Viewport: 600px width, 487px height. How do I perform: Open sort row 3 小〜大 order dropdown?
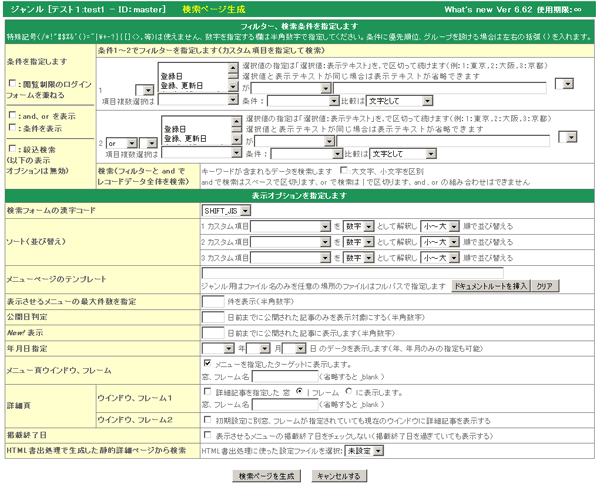tap(440, 258)
